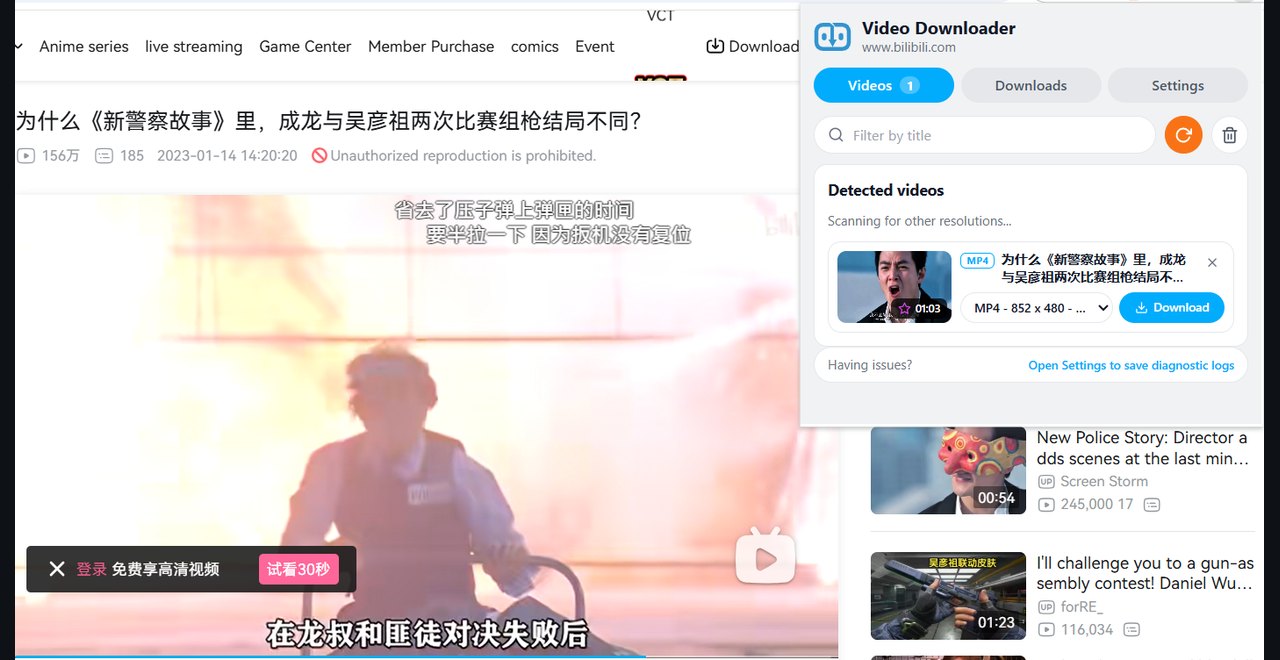Refresh detected videos with orange button
The width and height of the screenshot is (1280, 660).
(1183, 135)
